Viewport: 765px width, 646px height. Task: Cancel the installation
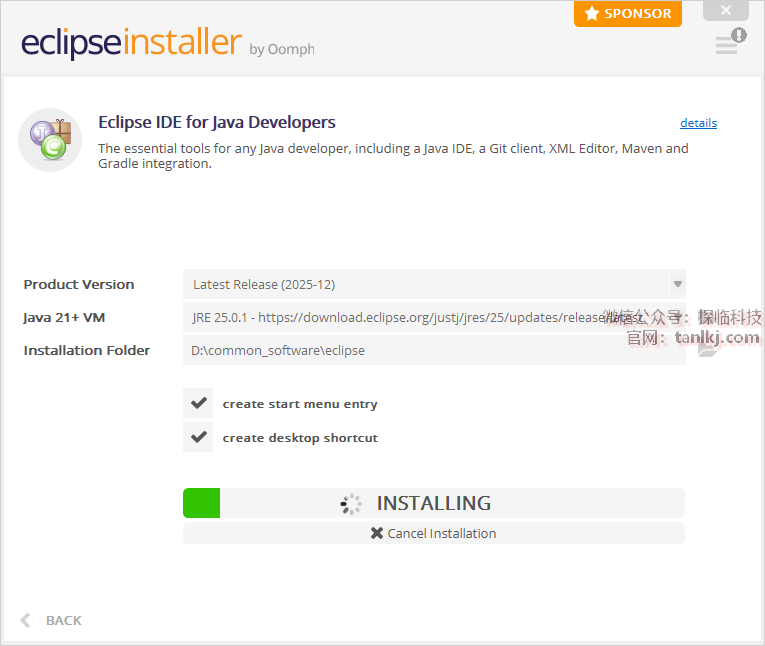pyautogui.click(x=434, y=533)
